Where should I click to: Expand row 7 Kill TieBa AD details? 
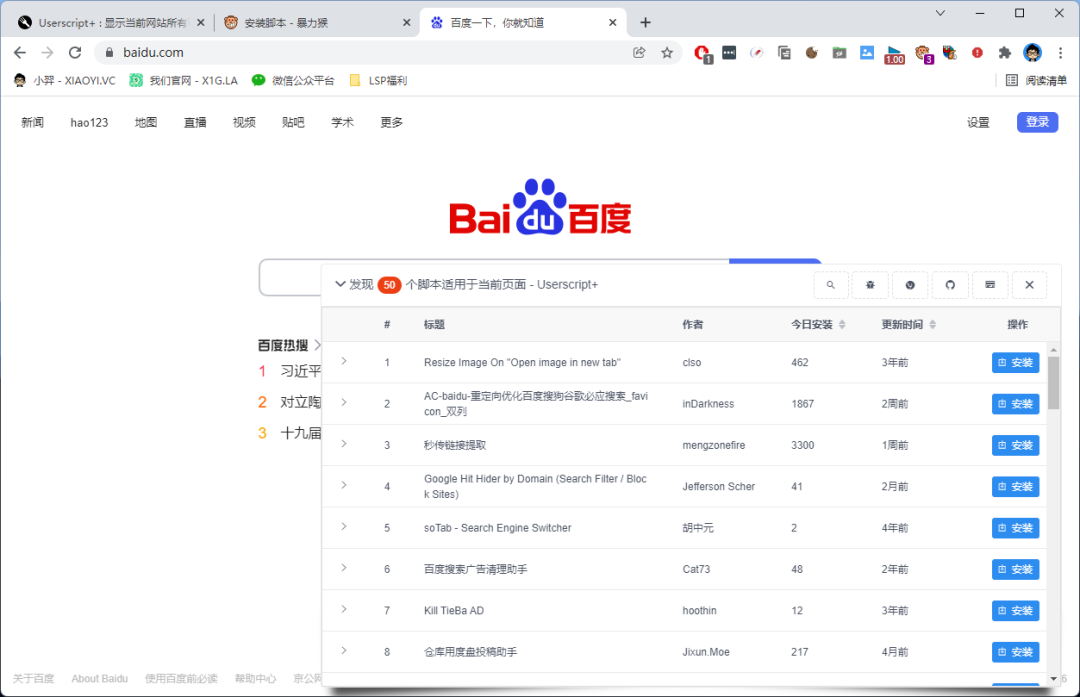tap(344, 610)
